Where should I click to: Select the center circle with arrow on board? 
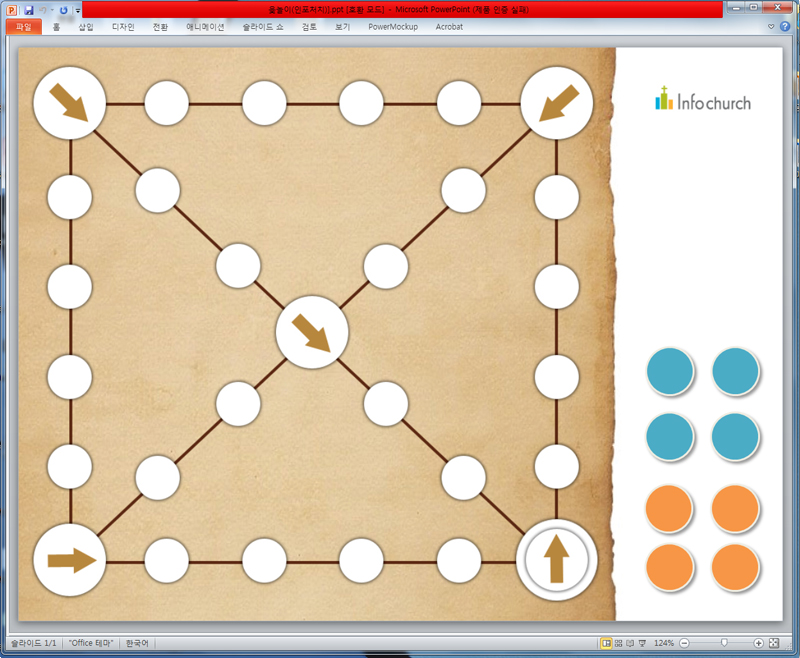tap(311, 333)
